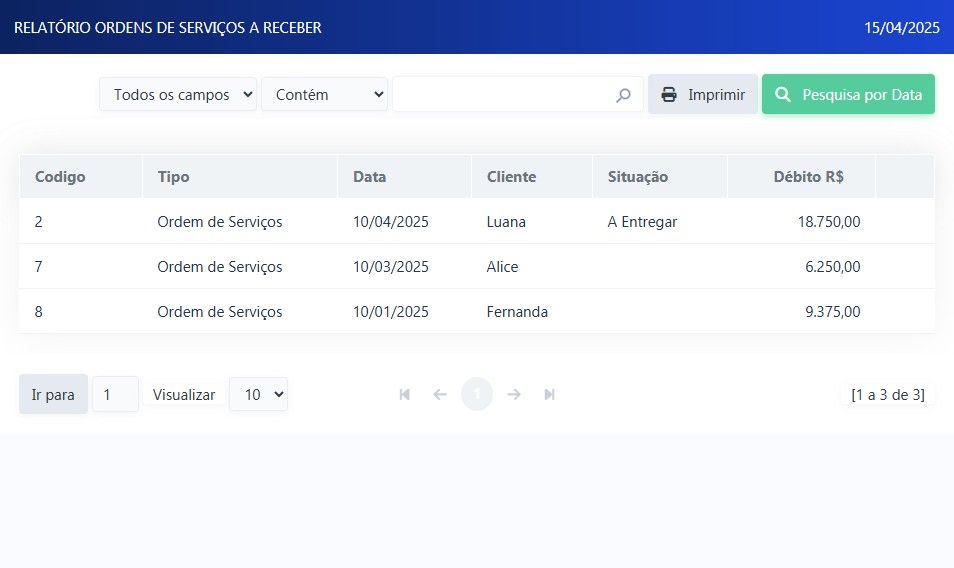Select client cell 'Luana'
The width and height of the screenshot is (954, 568).
[x=506, y=222]
